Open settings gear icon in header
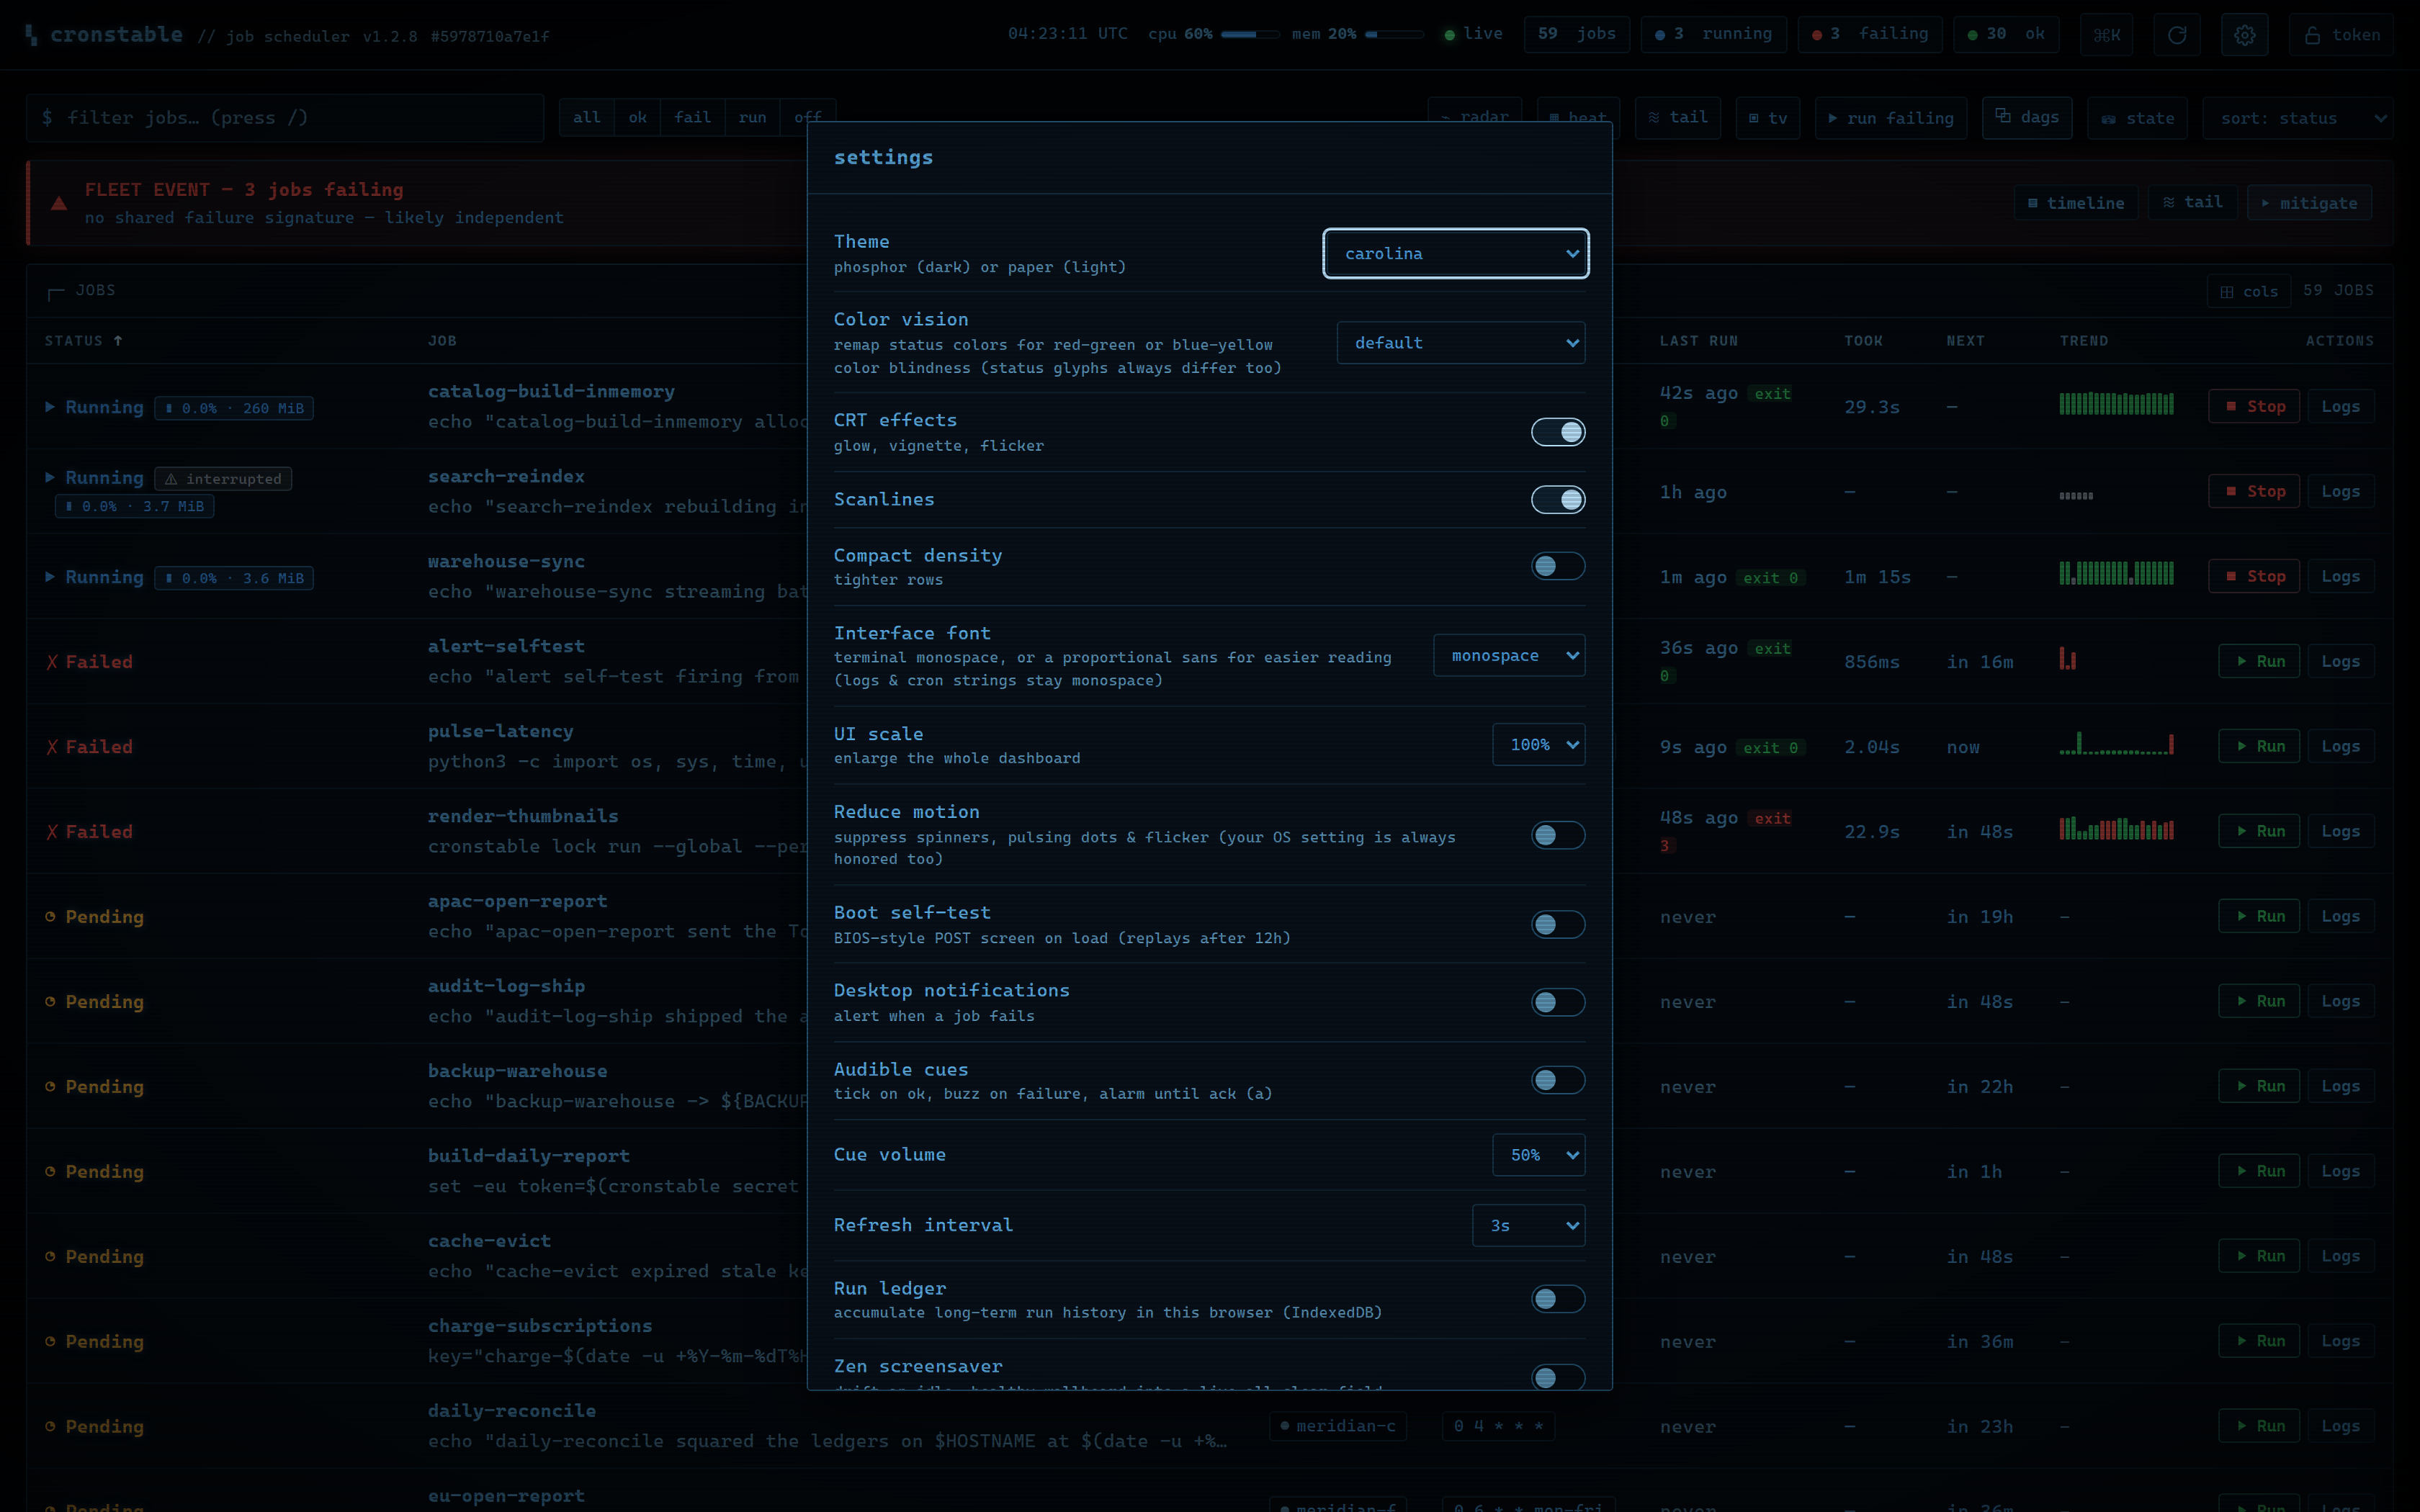 [x=2244, y=35]
